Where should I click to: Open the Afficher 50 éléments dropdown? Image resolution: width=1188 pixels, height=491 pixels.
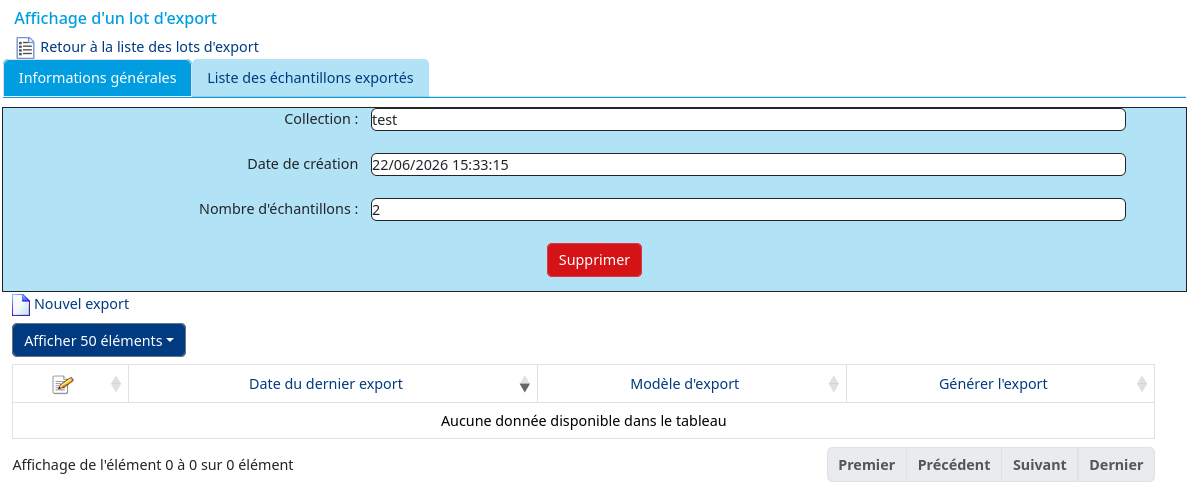click(98, 340)
